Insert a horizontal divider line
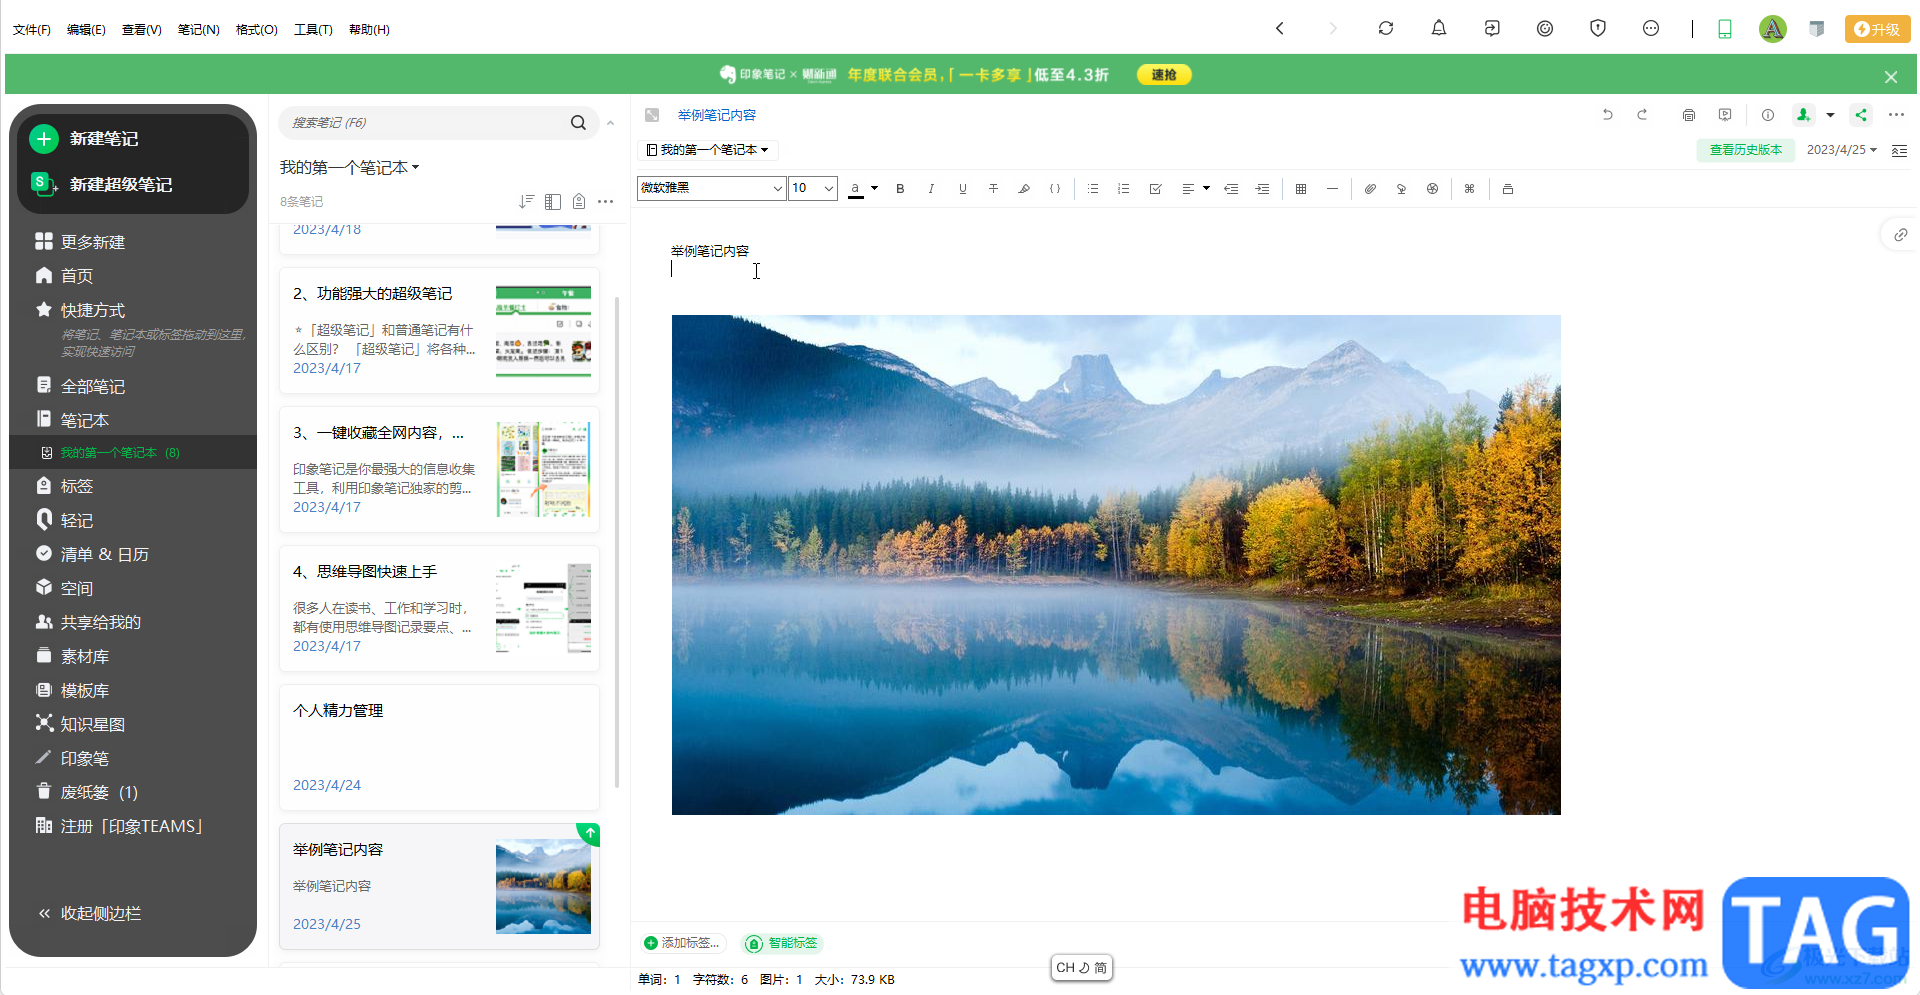1920x995 pixels. [1332, 188]
